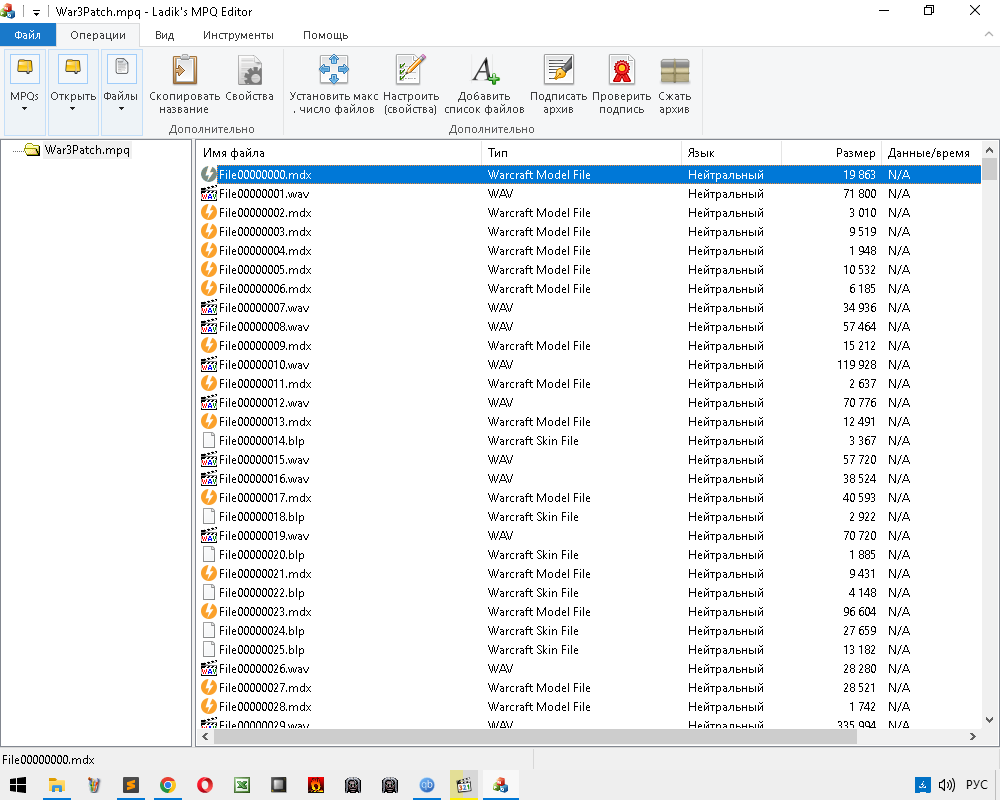Viewport: 1000px width, 800px height.
Task: Click the Открыть folder icon
Action: (x=73, y=68)
